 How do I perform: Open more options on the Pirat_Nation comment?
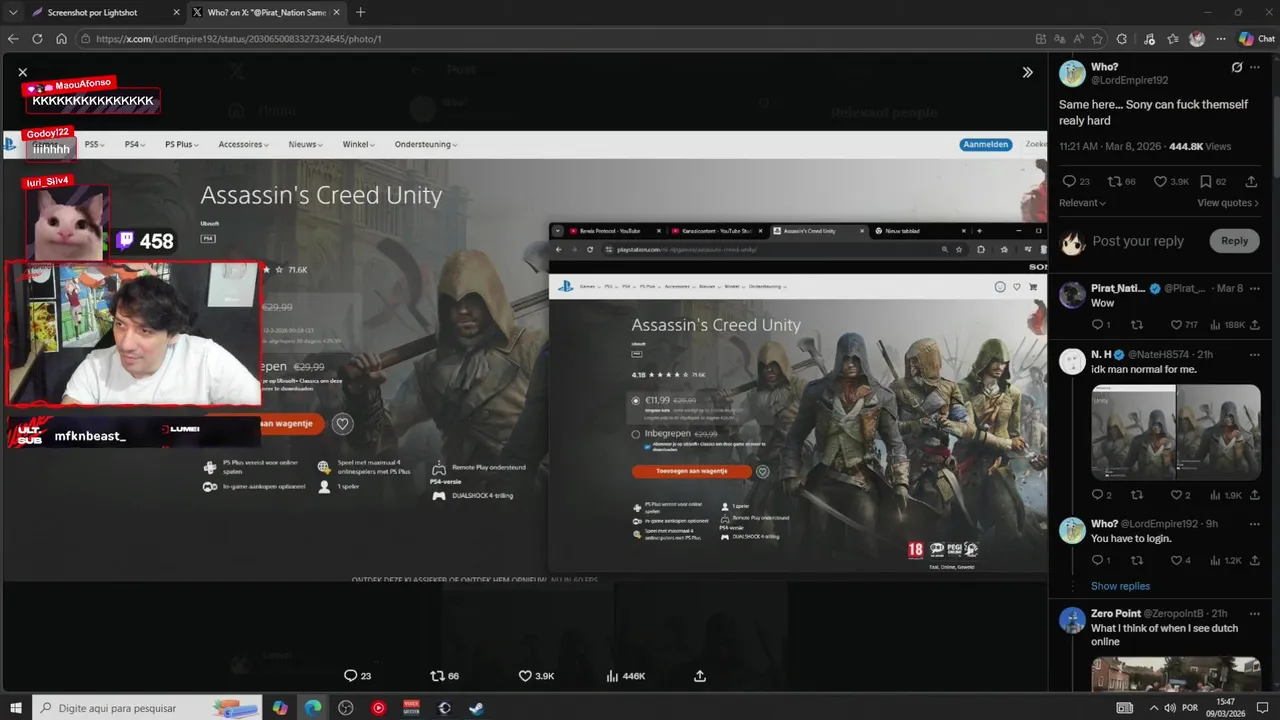[x=1255, y=288]
